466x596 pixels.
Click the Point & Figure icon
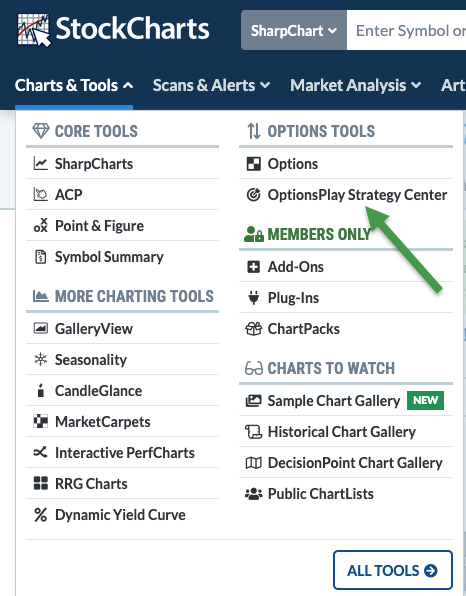(40, 225)
